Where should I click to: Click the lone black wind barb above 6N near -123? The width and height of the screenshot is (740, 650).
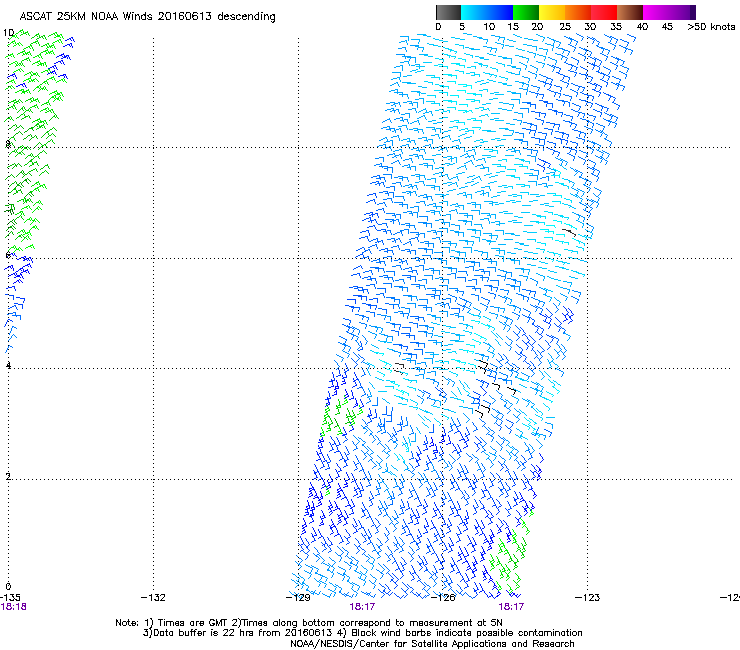click(569, 232)
